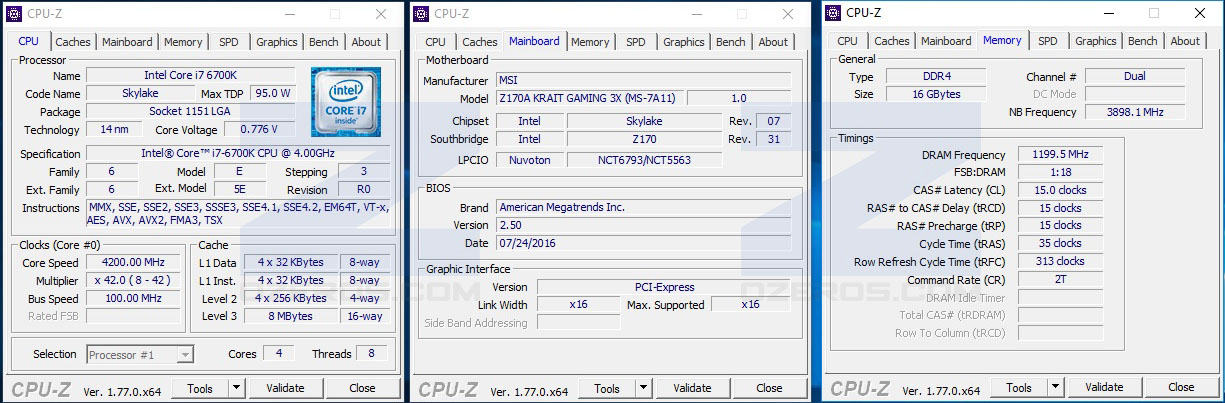Viewport: 1225px width, 403px height.
Task: Click Close button in middle window
Action: coord(770,388)
